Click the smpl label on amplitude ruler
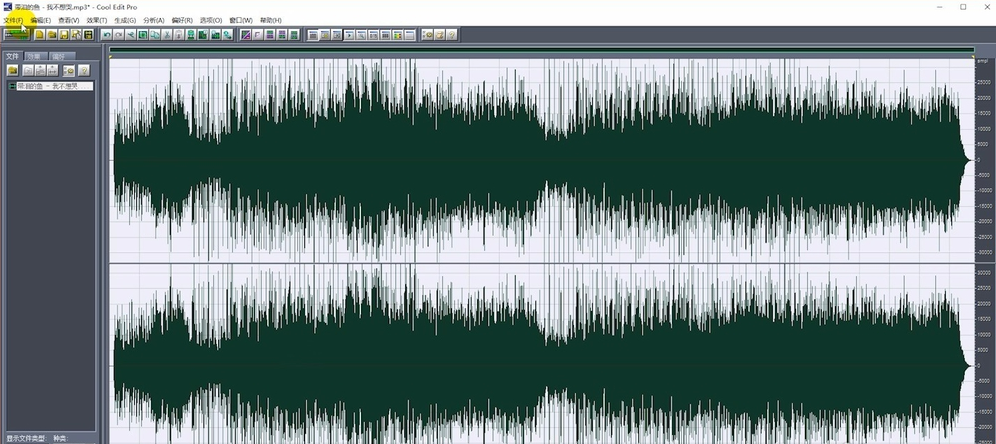The width and height of the screenshot is (996, 444). tap(982, 62)
